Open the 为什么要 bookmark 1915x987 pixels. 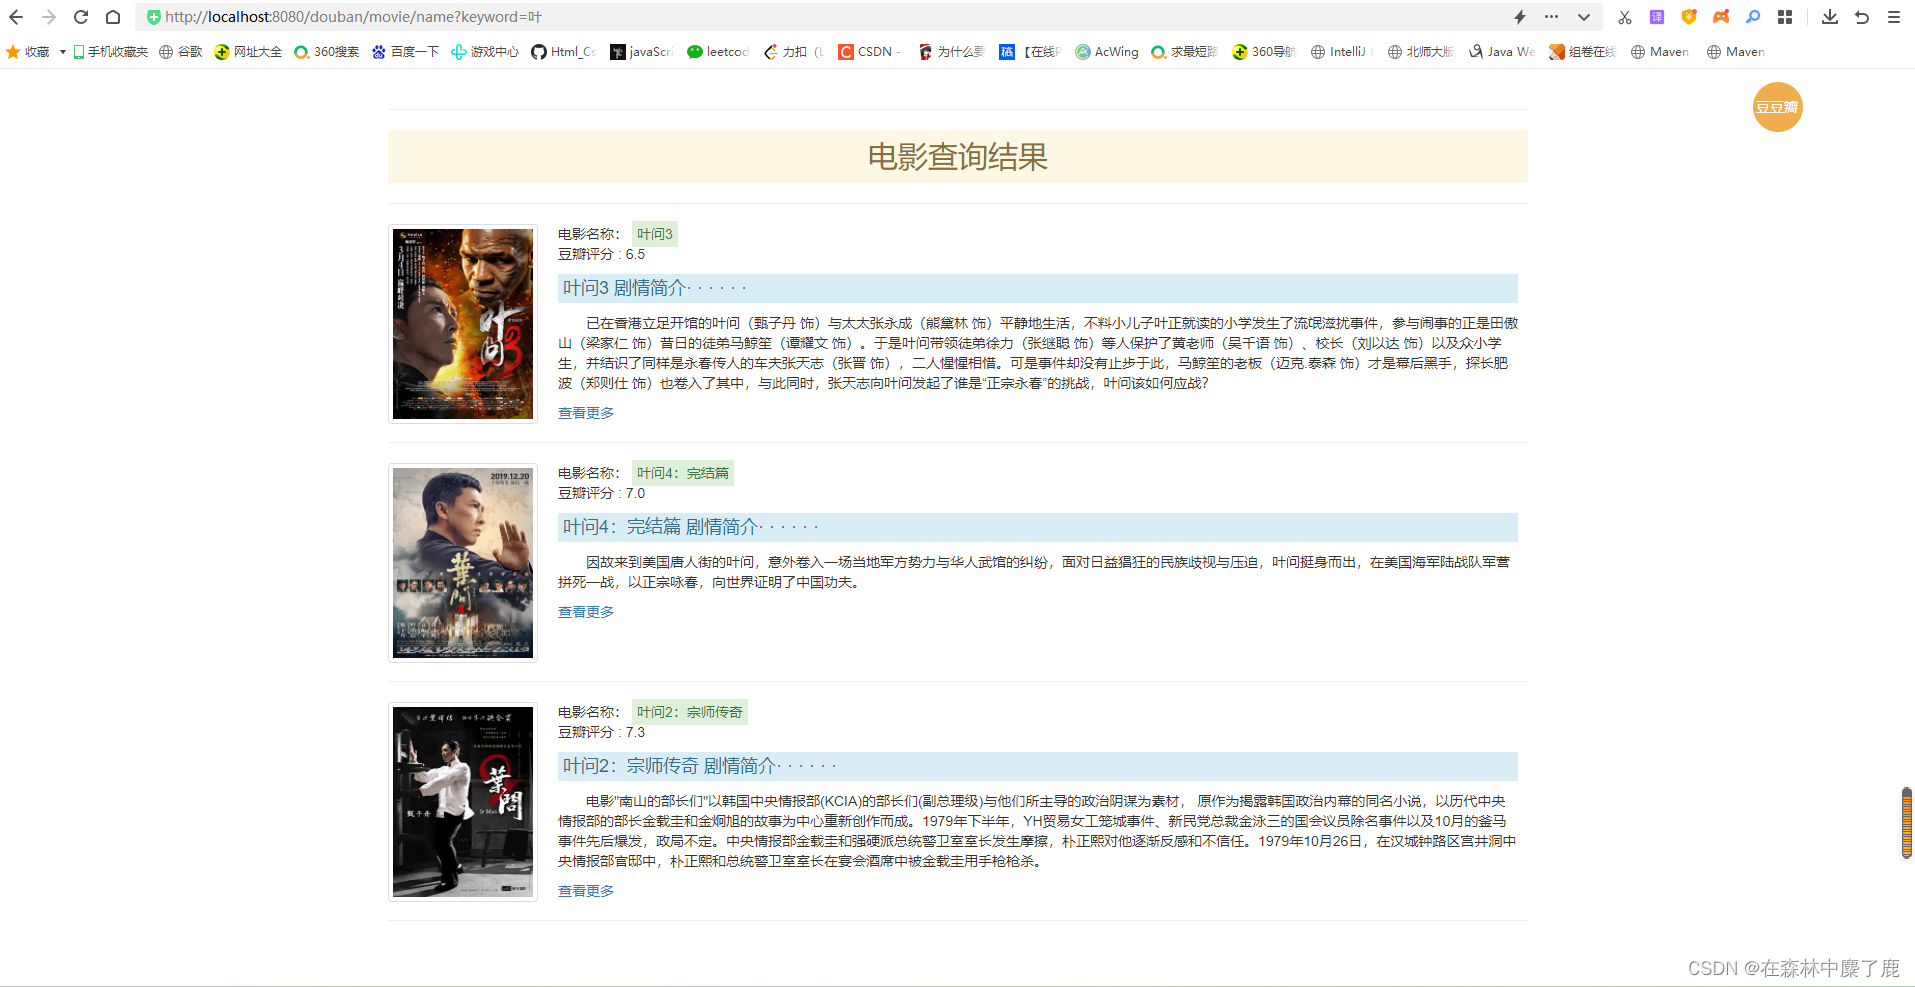pos(951,52)
